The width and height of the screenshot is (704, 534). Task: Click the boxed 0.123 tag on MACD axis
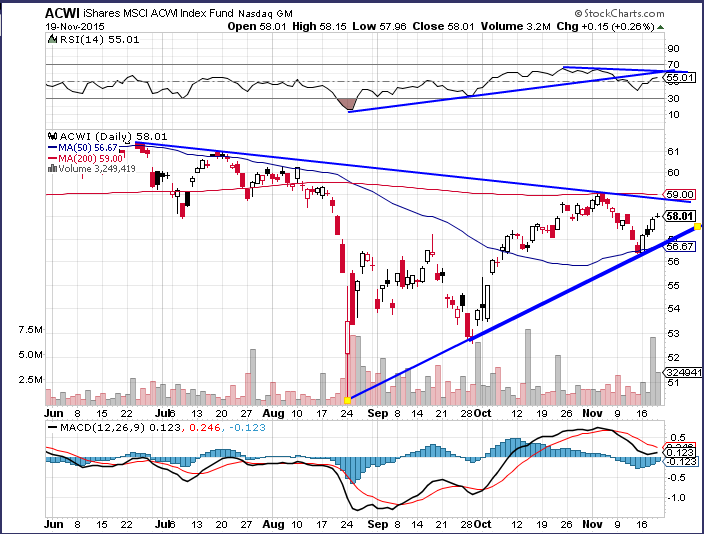coord(680,453)
